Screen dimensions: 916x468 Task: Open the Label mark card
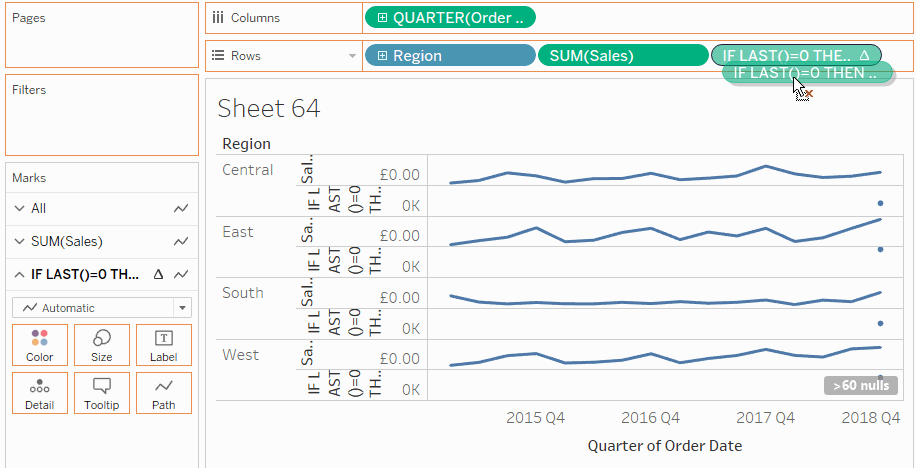pyautogui.click(x=164, y=345)
